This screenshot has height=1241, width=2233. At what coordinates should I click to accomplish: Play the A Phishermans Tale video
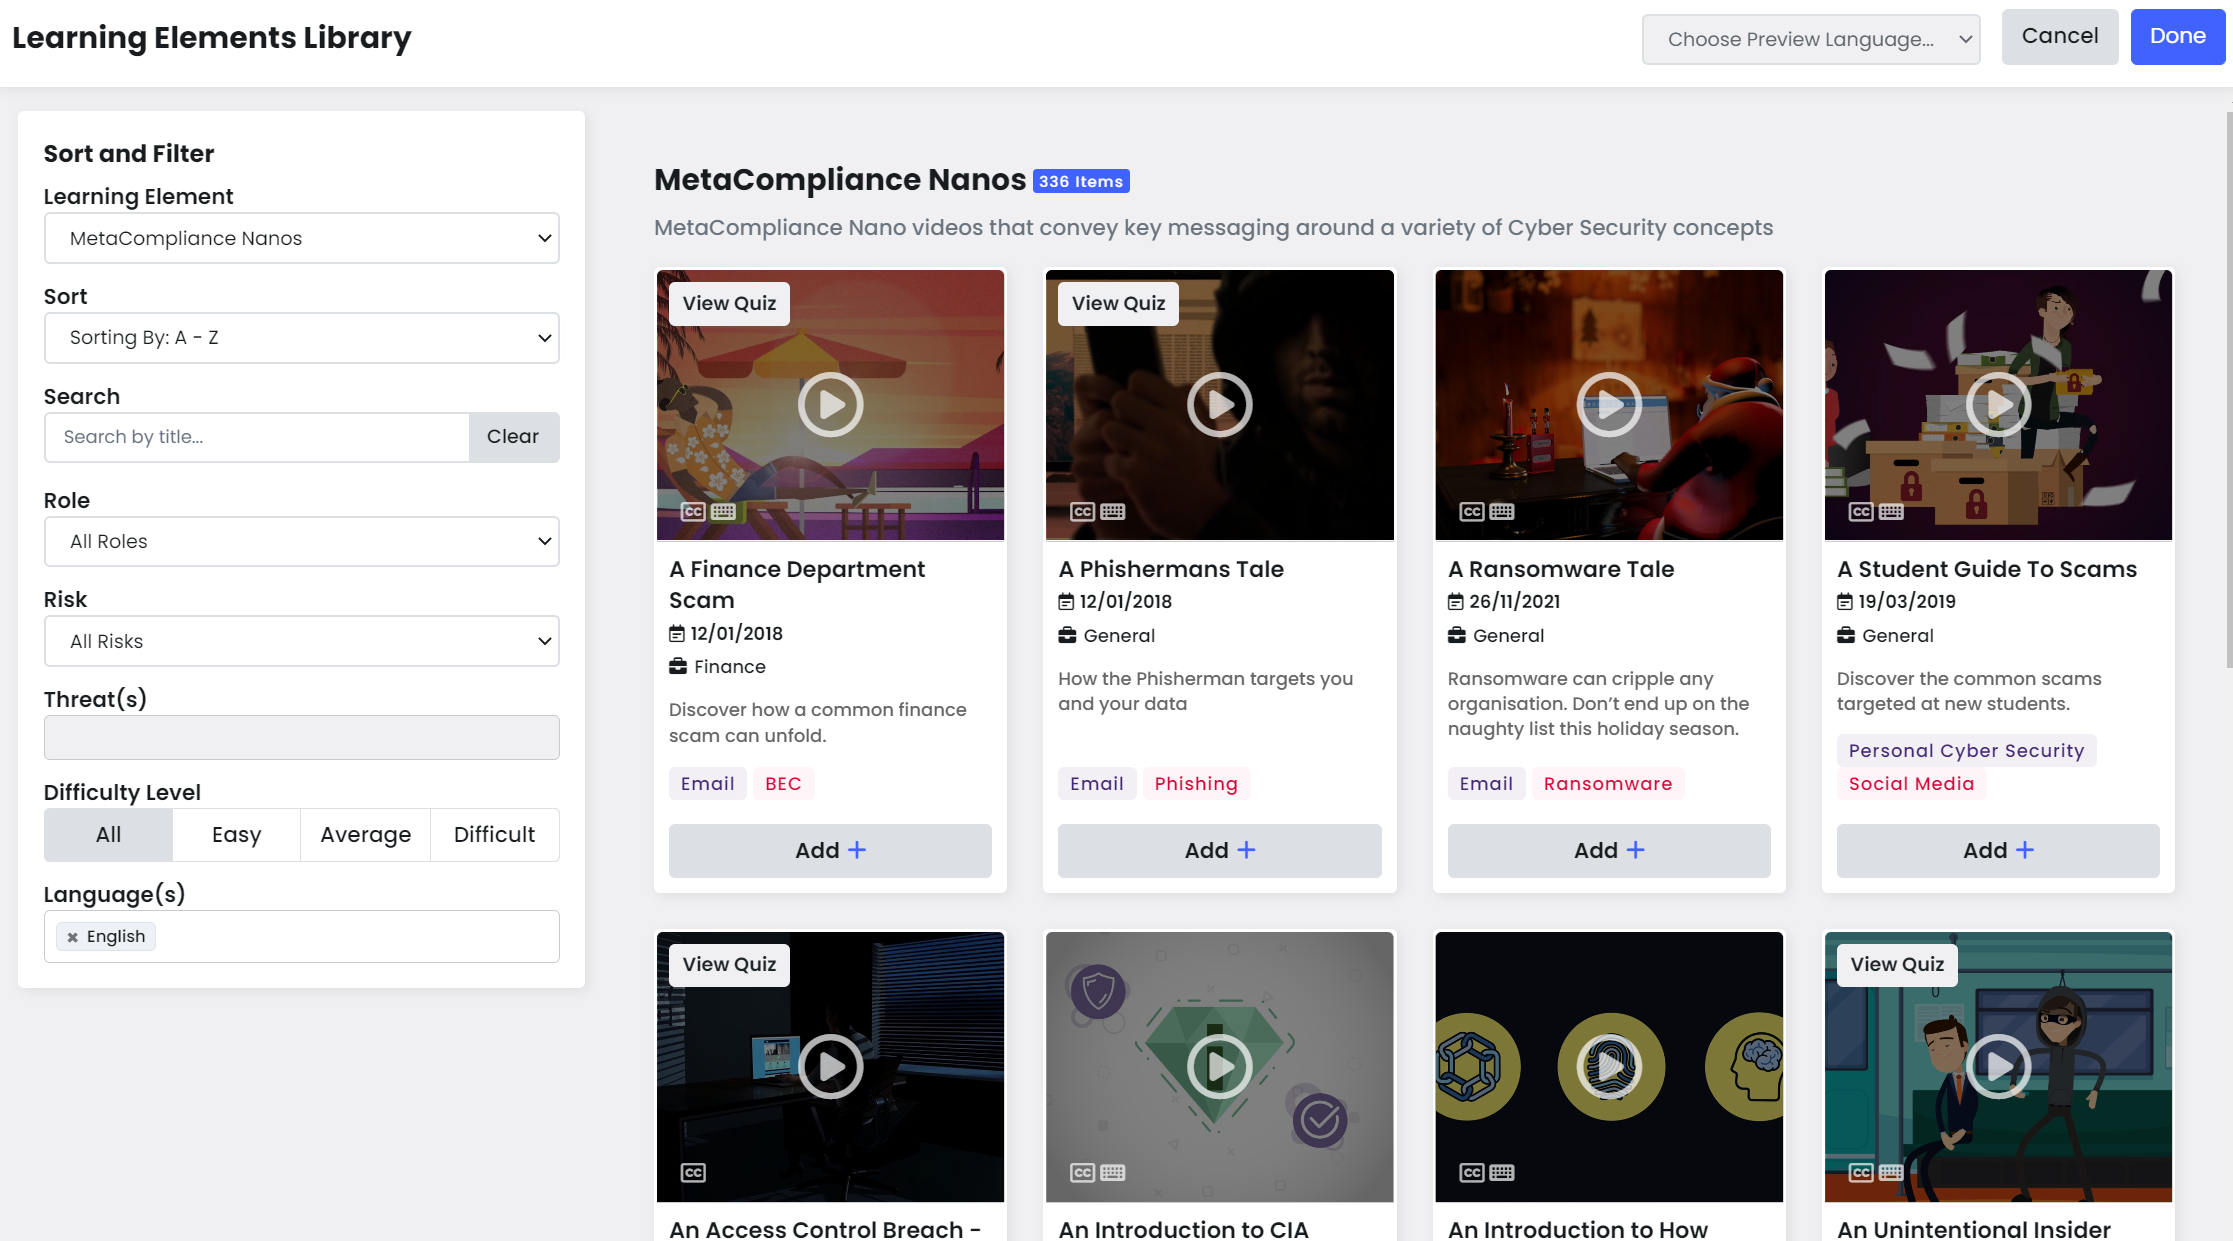pos(1219,405)
